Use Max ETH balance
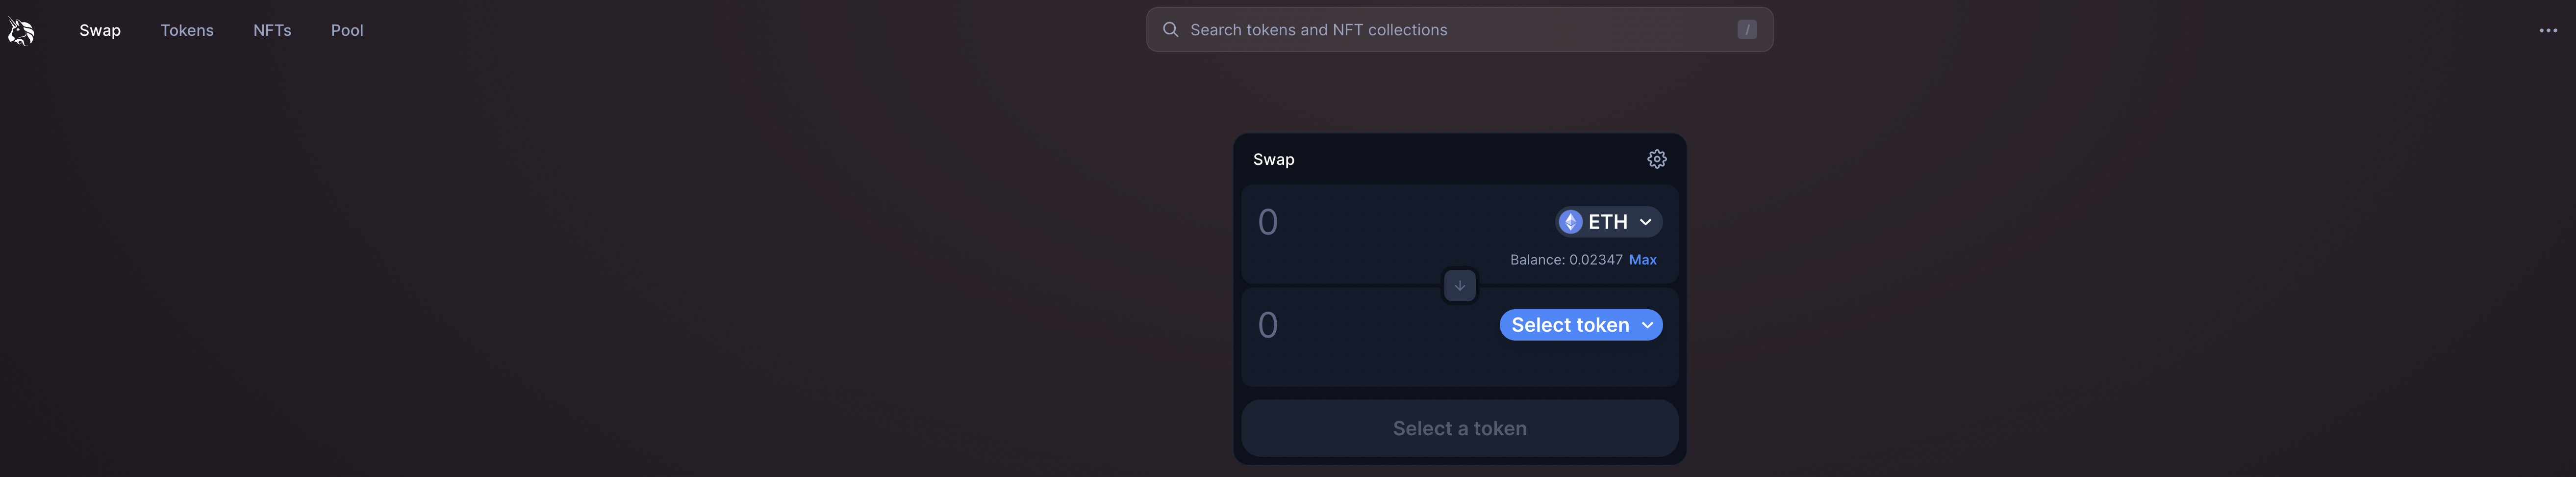This screenshot has width=2576, height=477. coord(1642,260)
